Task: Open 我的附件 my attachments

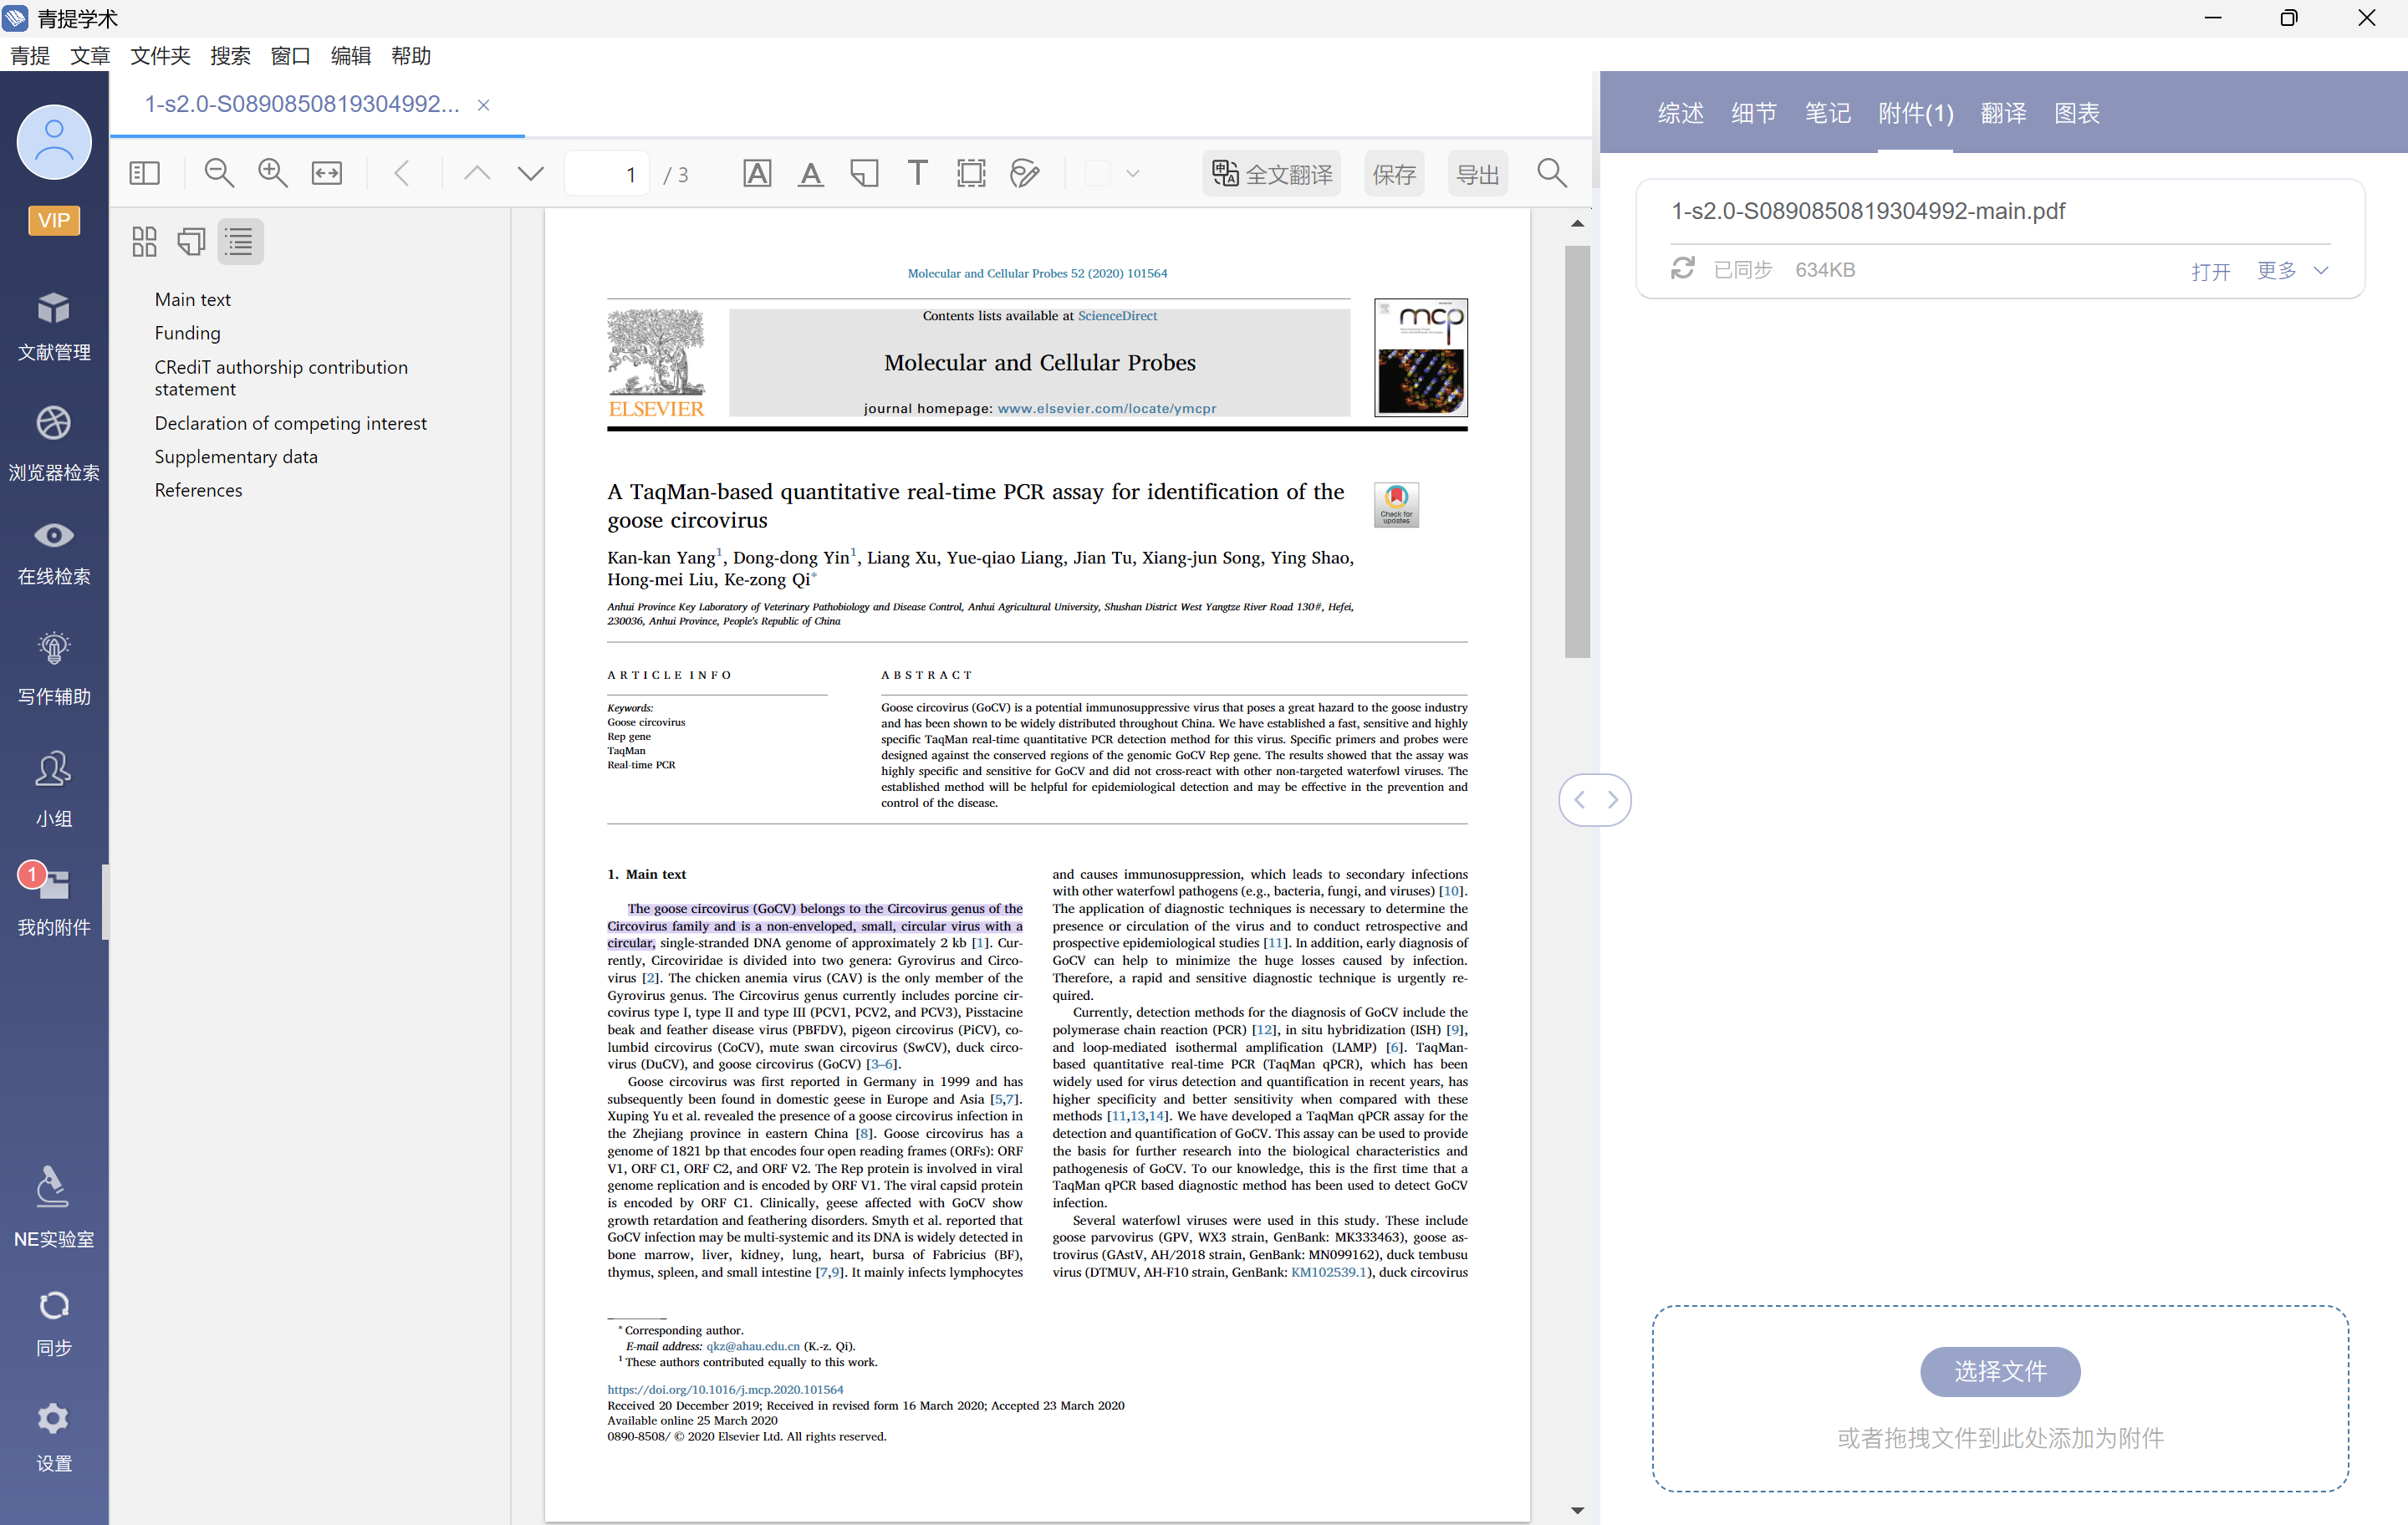Action: pos(54,900)
